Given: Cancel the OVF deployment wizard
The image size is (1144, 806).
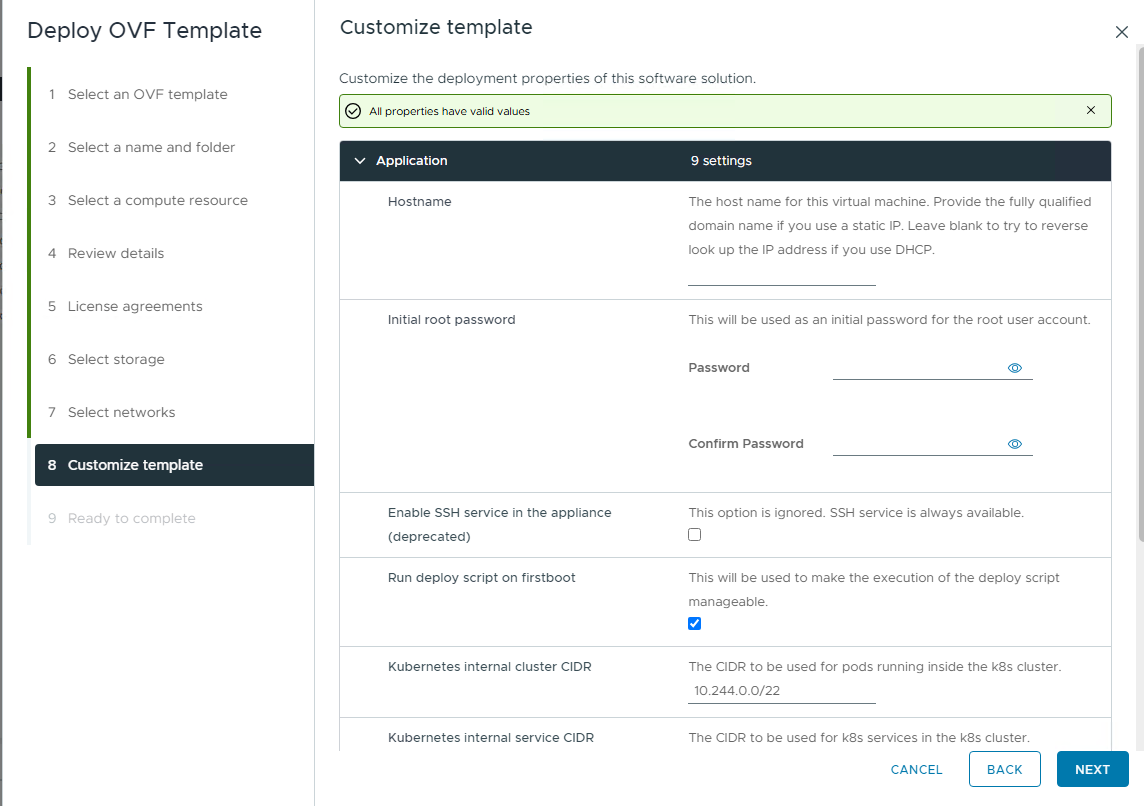Looking at the screenshot, I should coord(916,769).
